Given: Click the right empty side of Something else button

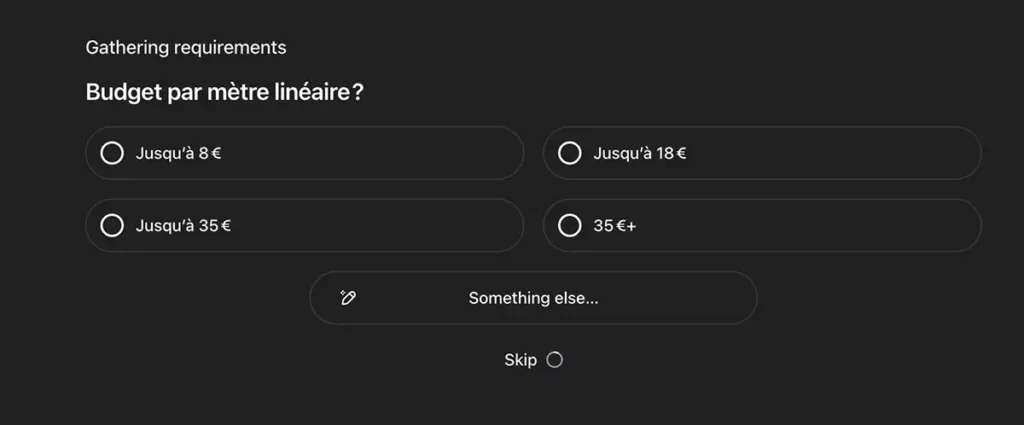Looking at the screenshot, I should pyautogui.click(x=690, y=297).
